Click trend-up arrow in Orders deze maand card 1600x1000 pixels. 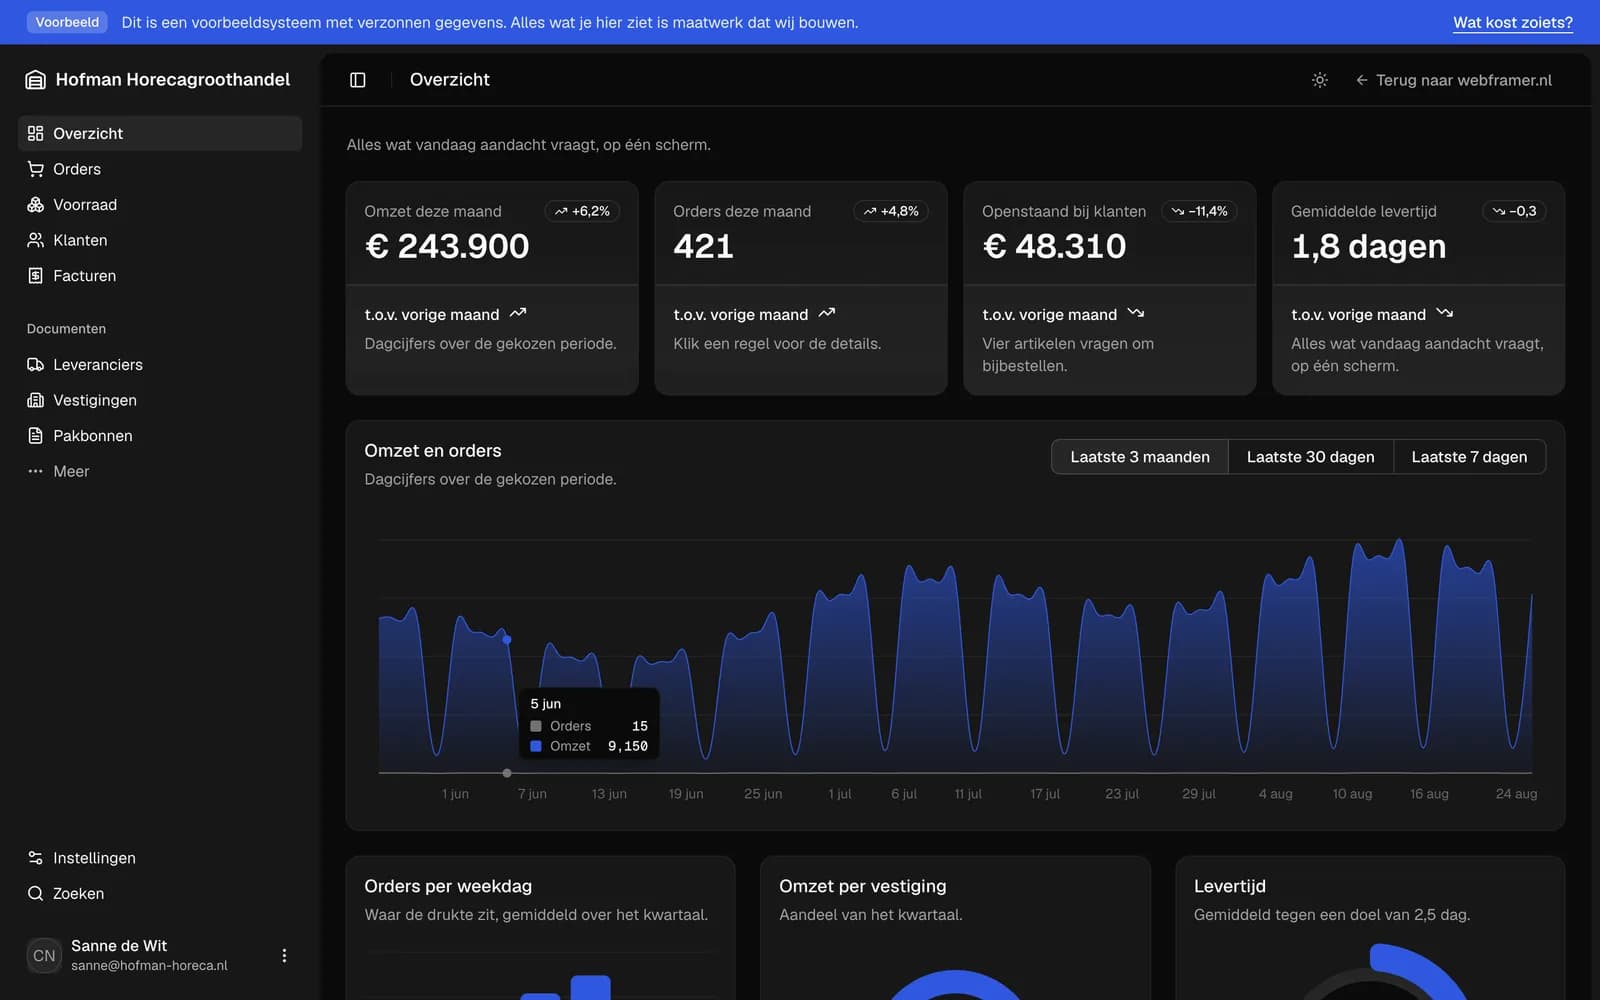pyautogui.click(x=827, y=314)
